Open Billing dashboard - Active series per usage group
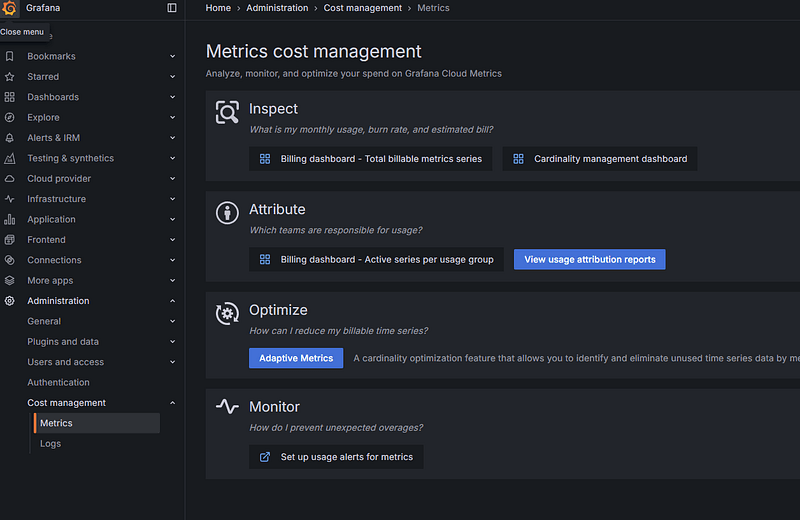Screen dimensions: 800x520 click(377, 259)
